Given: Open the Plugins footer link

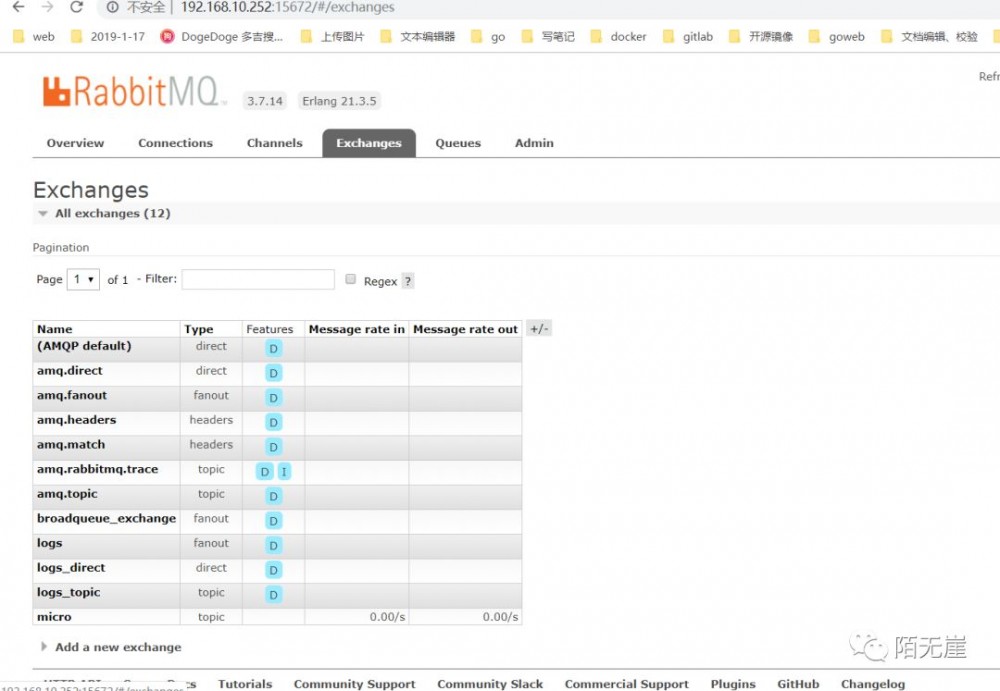Looking at the screenshot, I should pyautogui.click(x=733, y=683).
